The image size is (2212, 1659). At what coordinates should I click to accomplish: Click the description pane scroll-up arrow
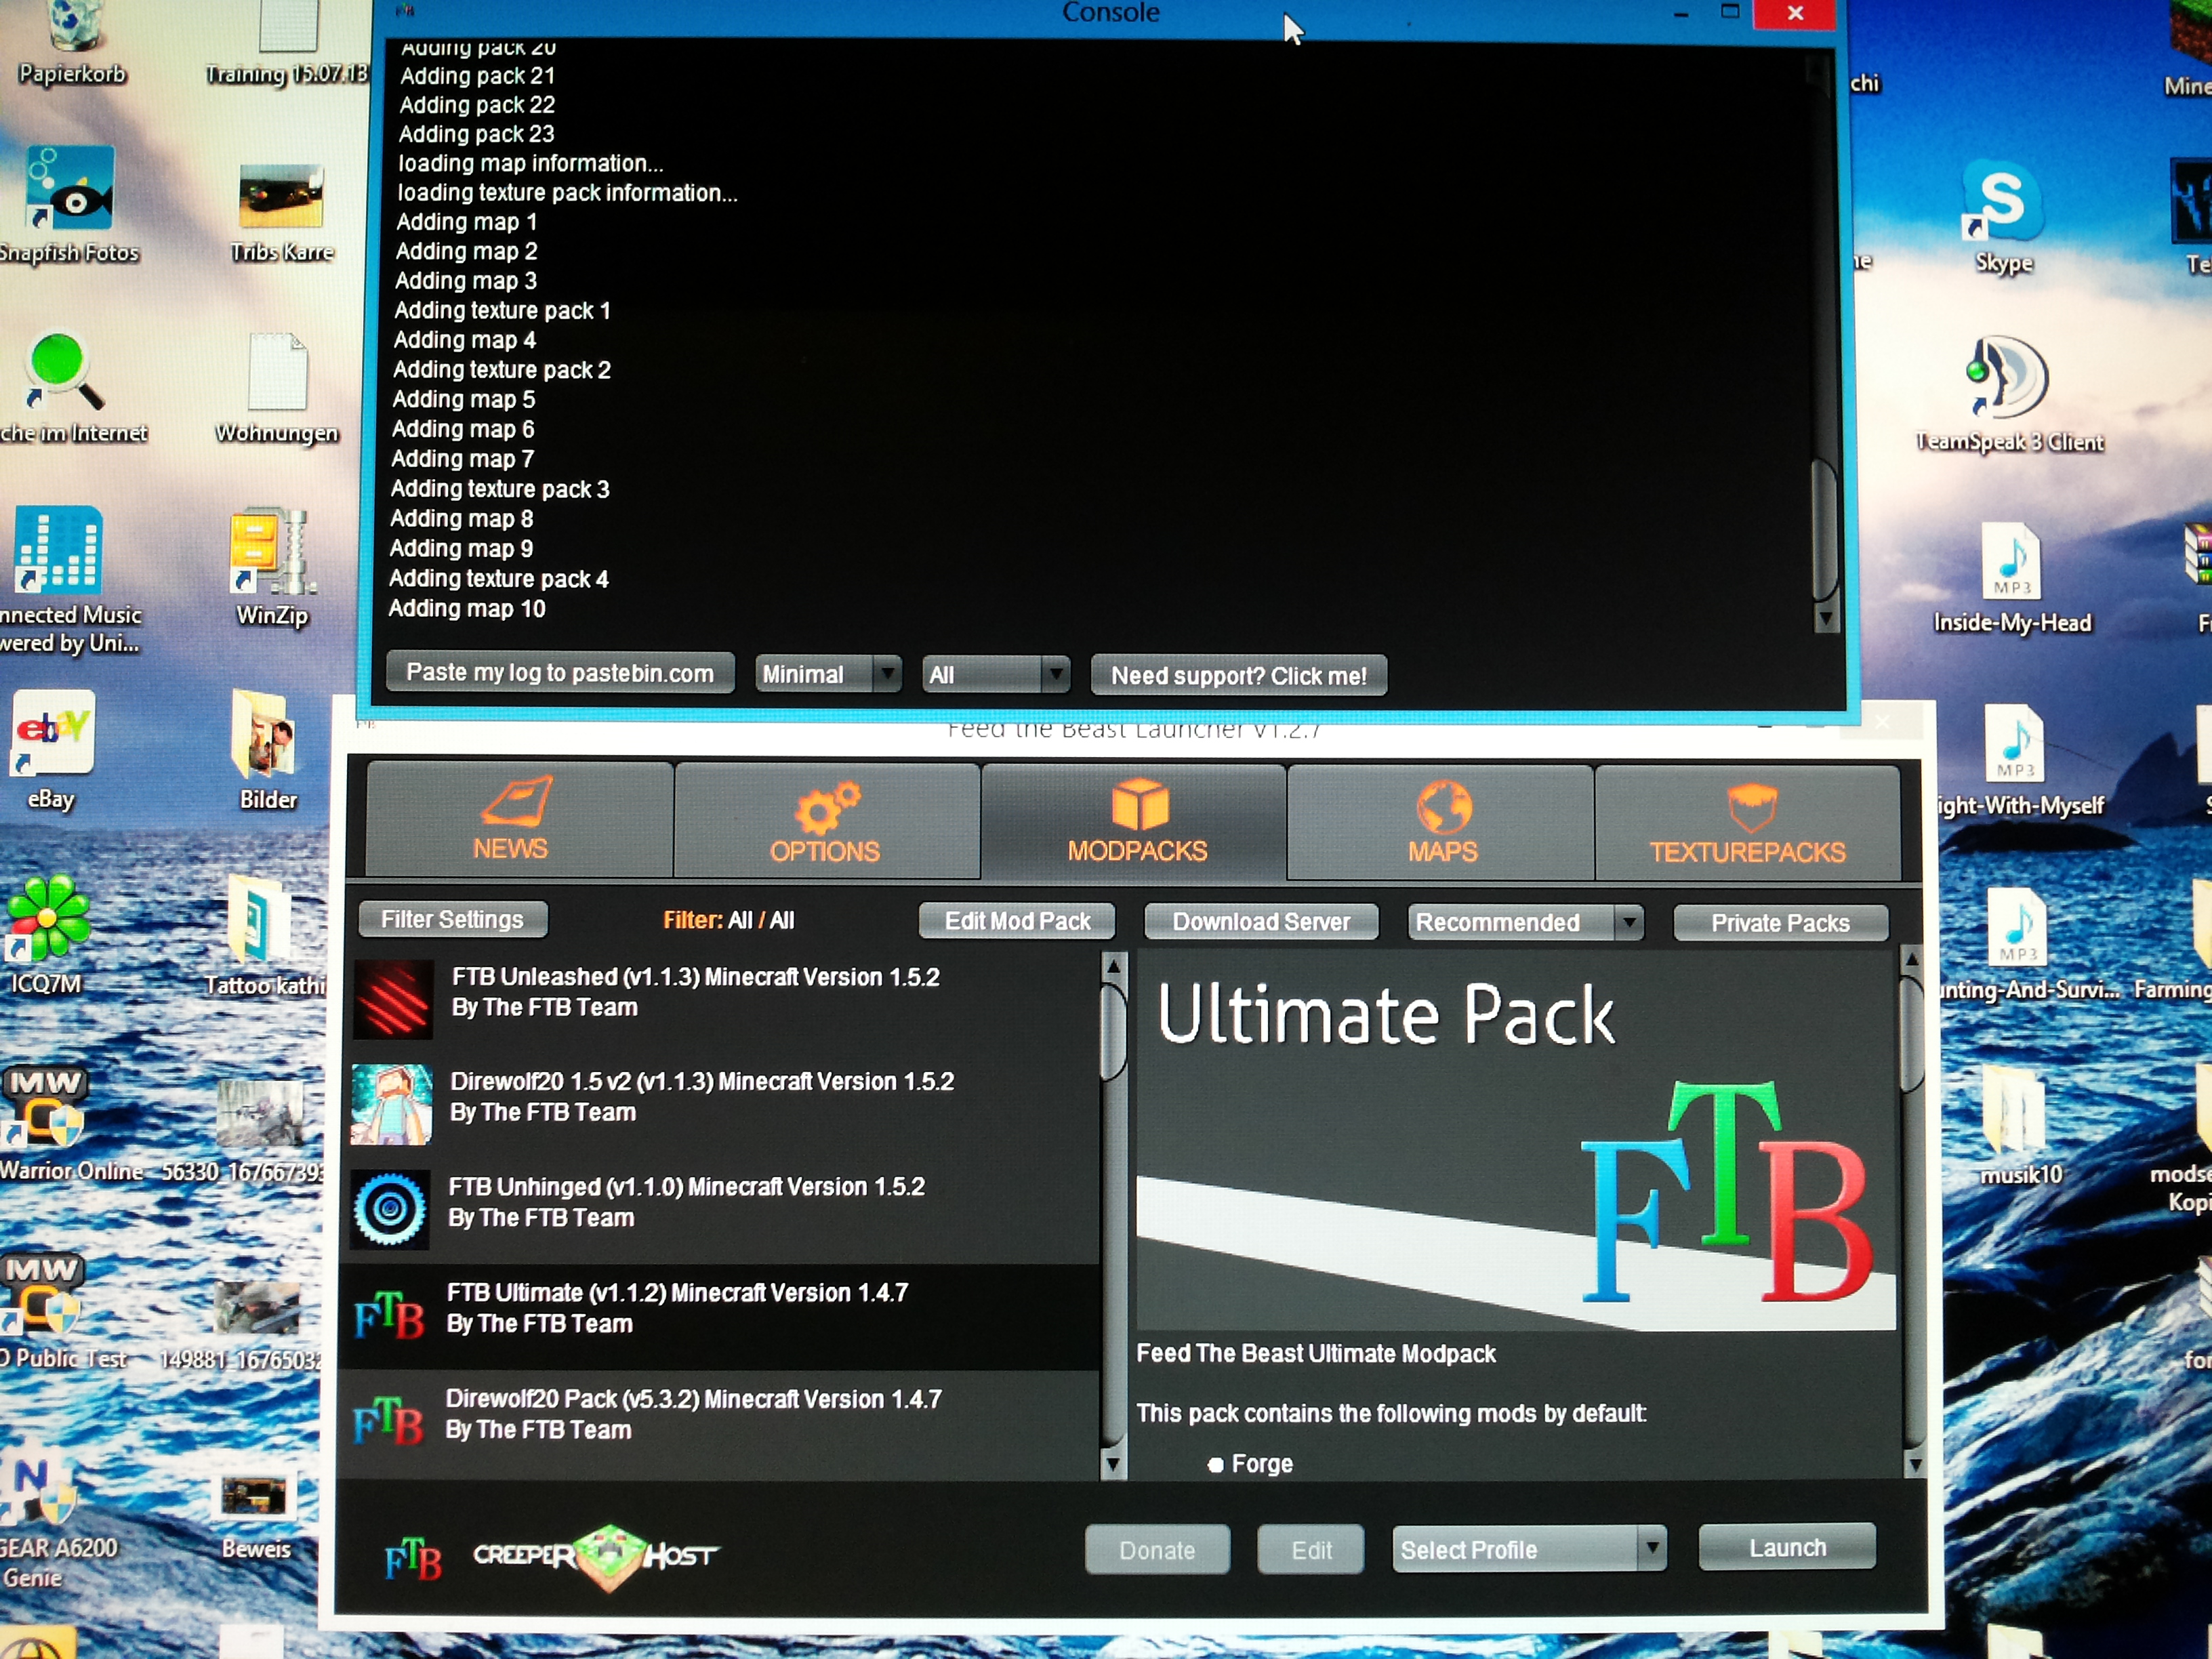click(1911, 960)
